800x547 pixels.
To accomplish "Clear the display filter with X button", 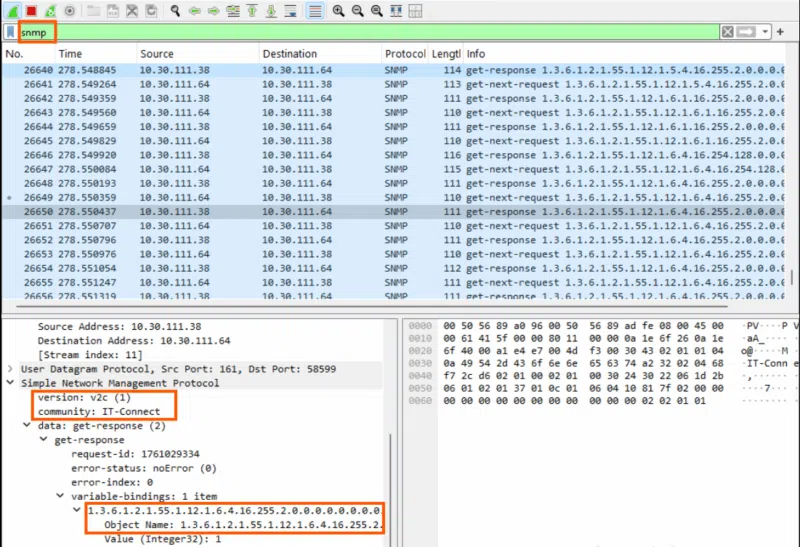I will click(728, 32).
